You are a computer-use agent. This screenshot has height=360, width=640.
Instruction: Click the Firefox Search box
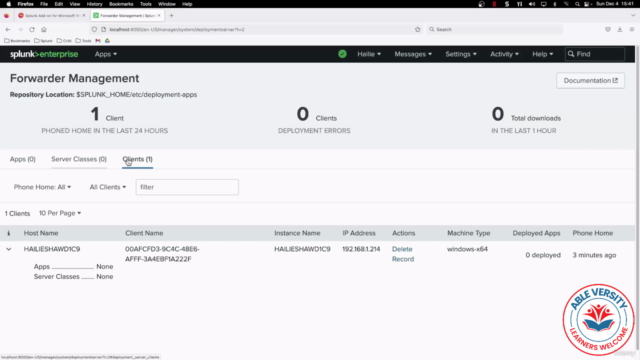(x=495, y=29)
